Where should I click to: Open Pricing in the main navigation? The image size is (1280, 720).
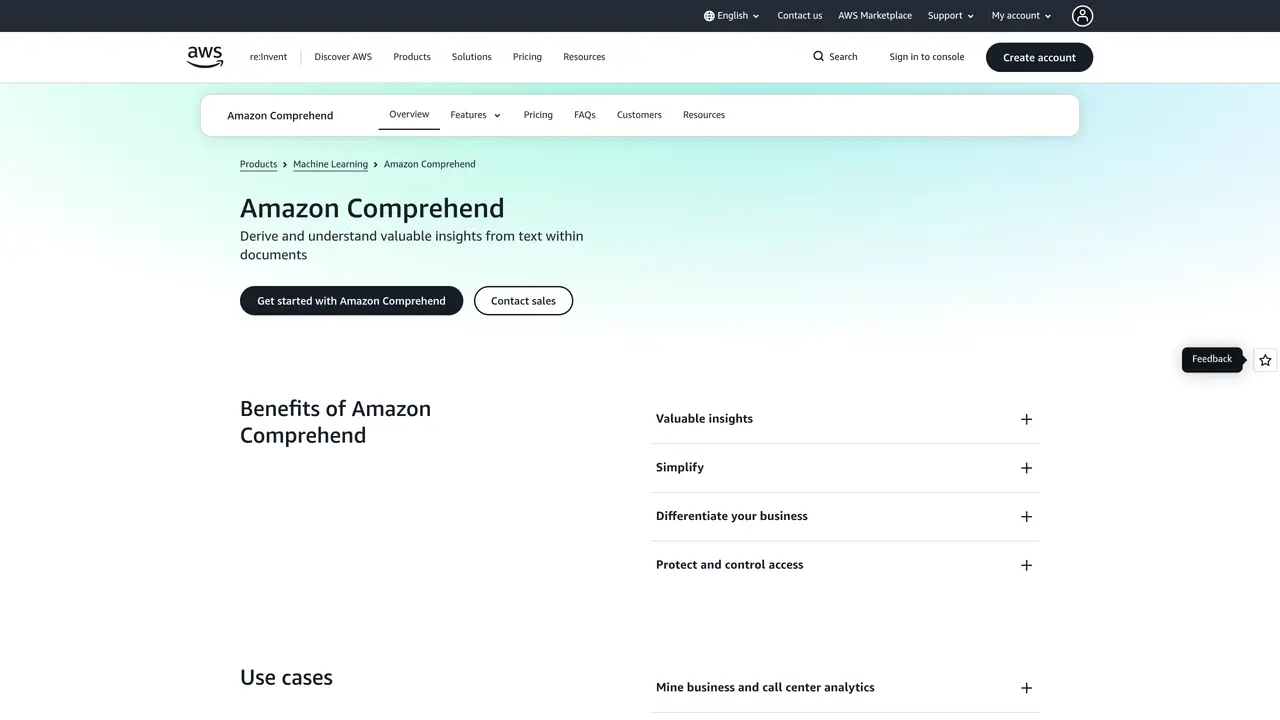click(x=527, y=57)
